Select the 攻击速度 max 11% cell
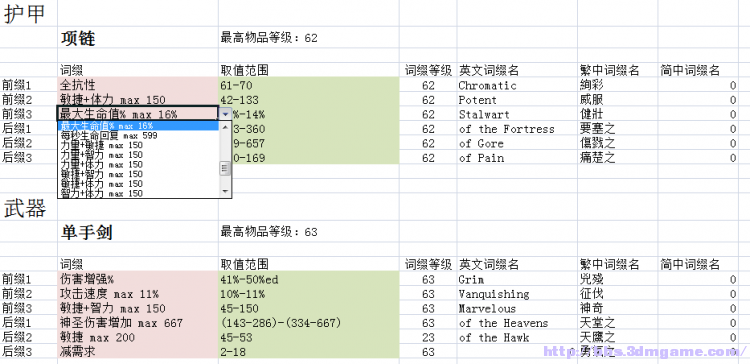This screenshot has height=364, width=750. tap(138, 294)
